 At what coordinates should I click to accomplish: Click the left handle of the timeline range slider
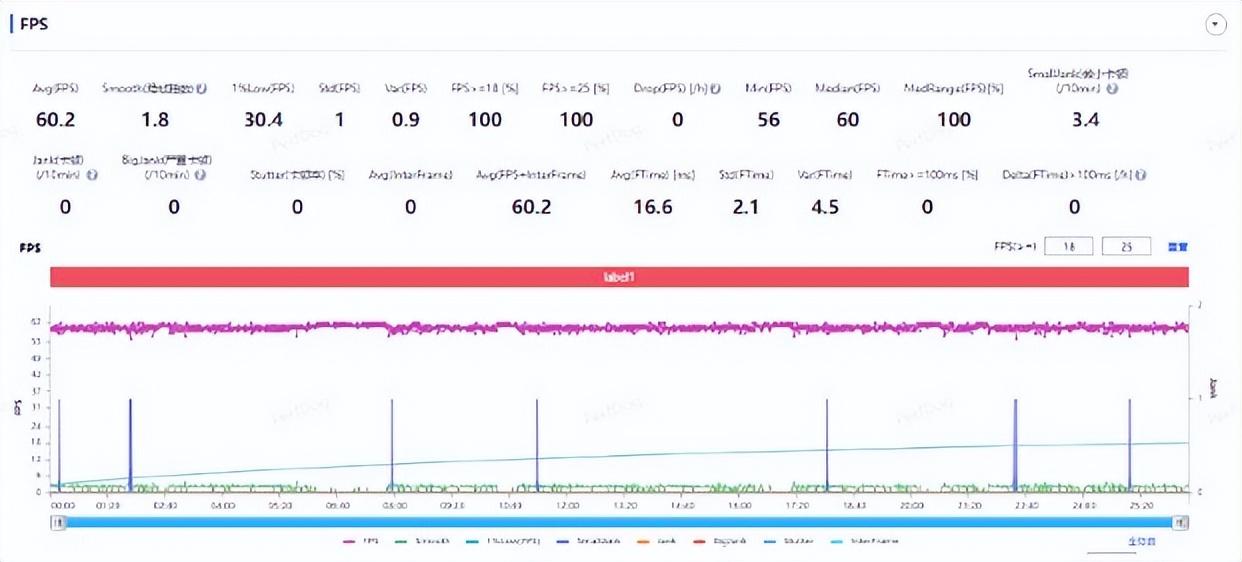tap(58, 522)
